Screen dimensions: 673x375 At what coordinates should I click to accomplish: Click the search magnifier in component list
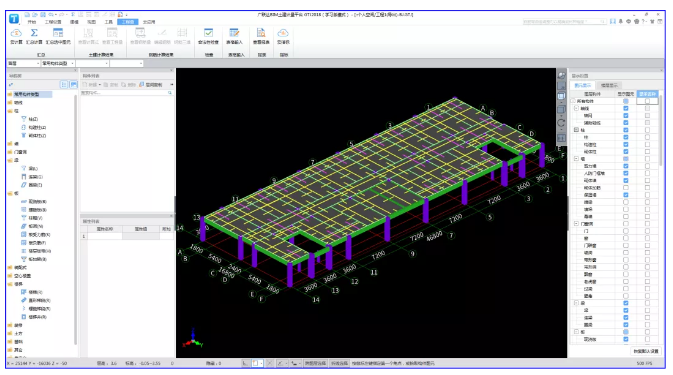coord(170,93)
